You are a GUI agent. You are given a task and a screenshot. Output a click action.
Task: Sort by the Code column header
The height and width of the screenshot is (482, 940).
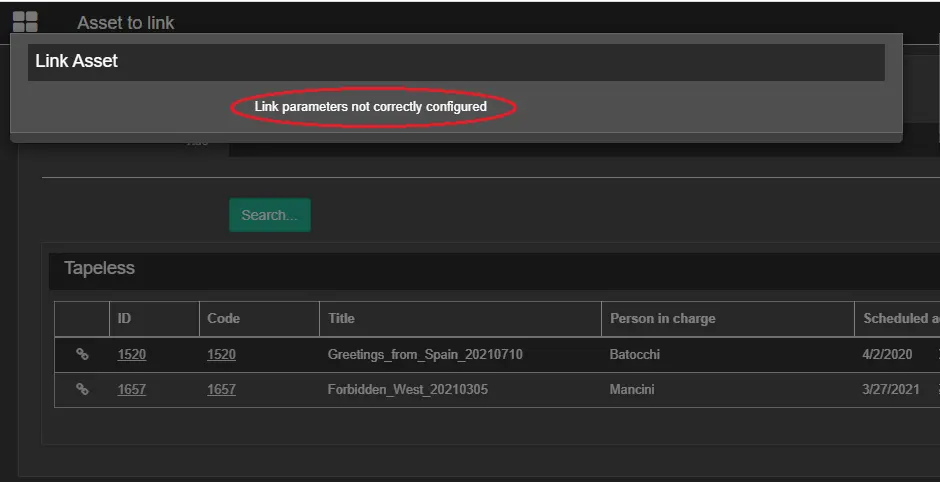tap(223, 319)
